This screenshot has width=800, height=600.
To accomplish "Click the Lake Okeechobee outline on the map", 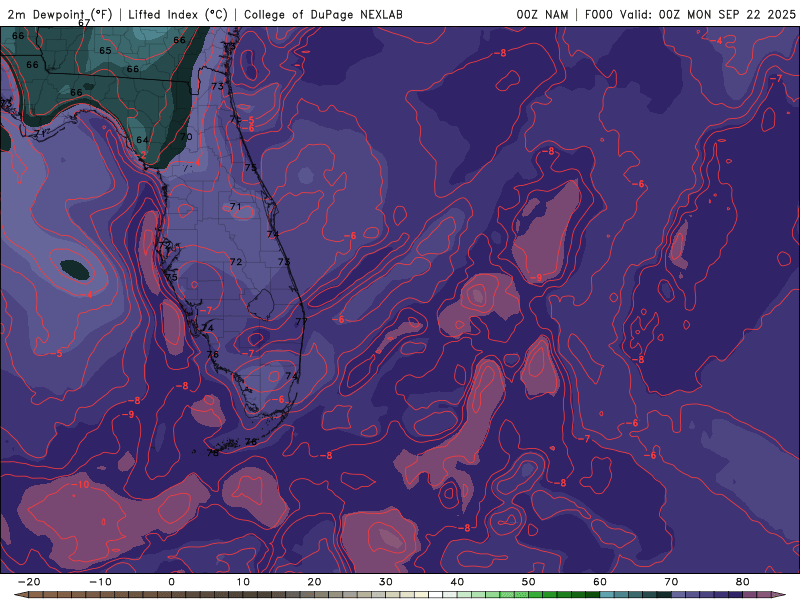I will point(261,305).
